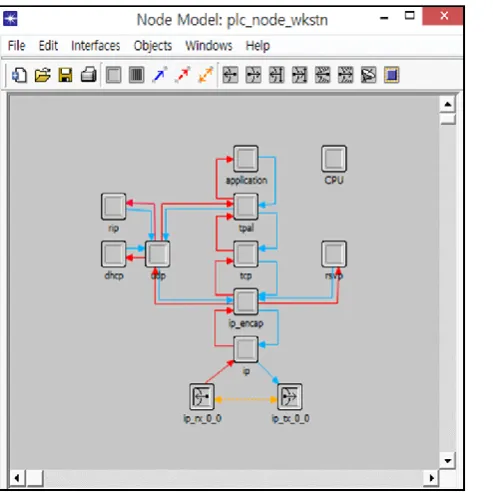Viewport: 493px width, 495px height.
Task: Save the node model with the floppy disk icon
Action: 65,75
